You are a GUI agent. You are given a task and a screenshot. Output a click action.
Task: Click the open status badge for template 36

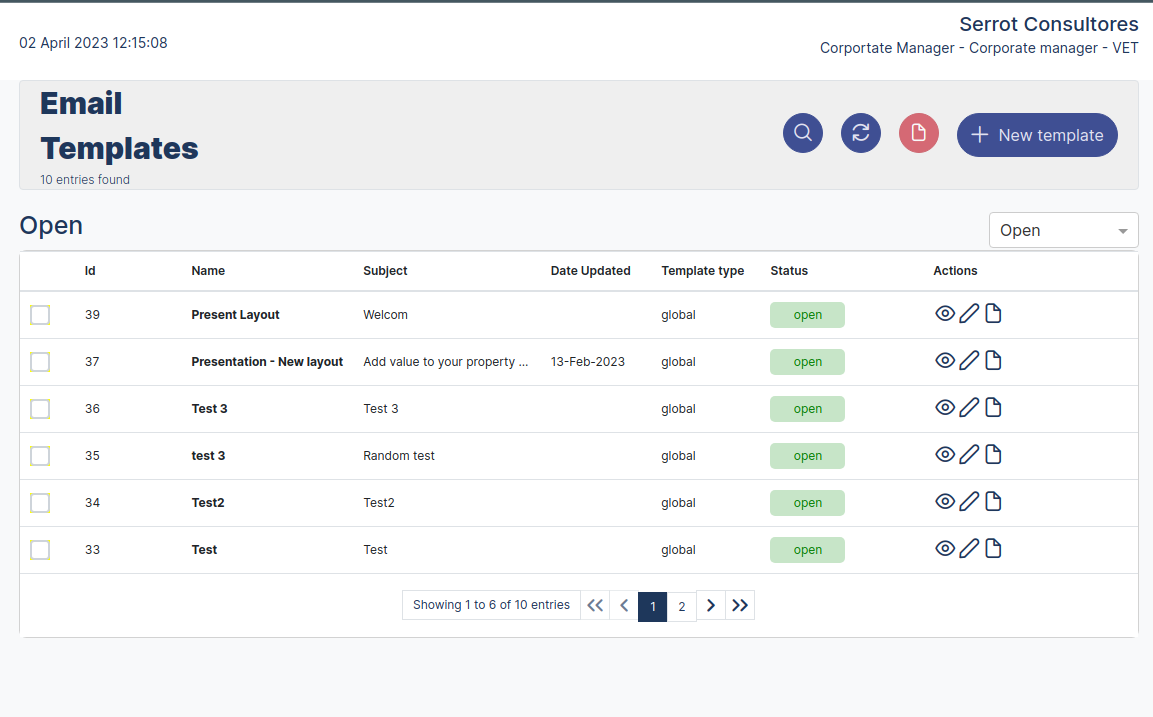point(807,408)
